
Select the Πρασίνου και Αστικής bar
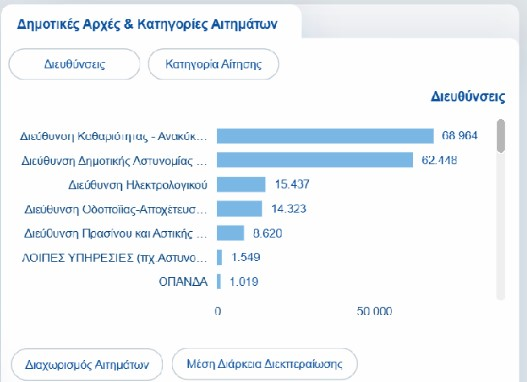click(230, 233)
